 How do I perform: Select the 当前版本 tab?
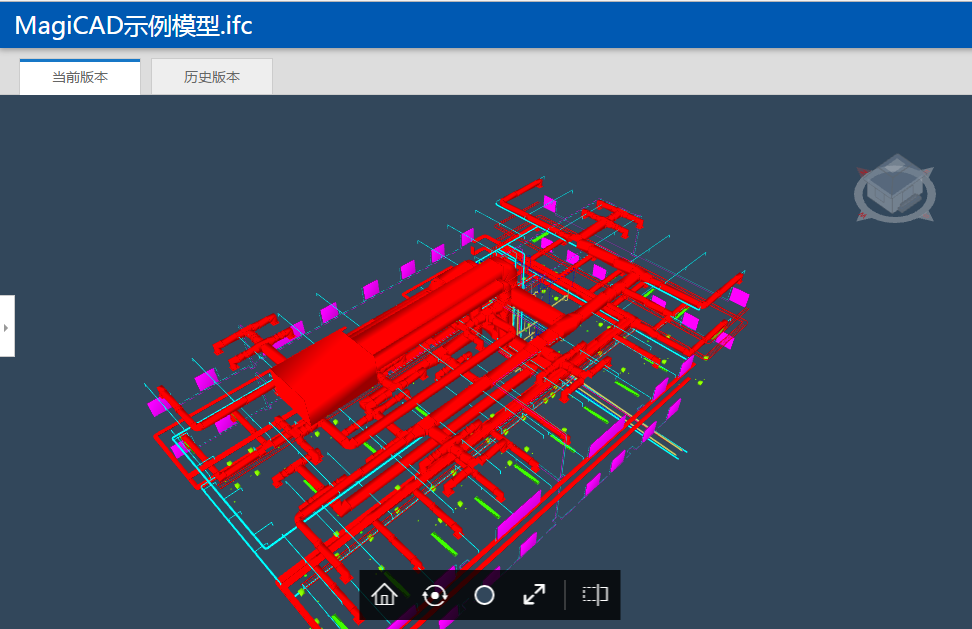[79, 76]
